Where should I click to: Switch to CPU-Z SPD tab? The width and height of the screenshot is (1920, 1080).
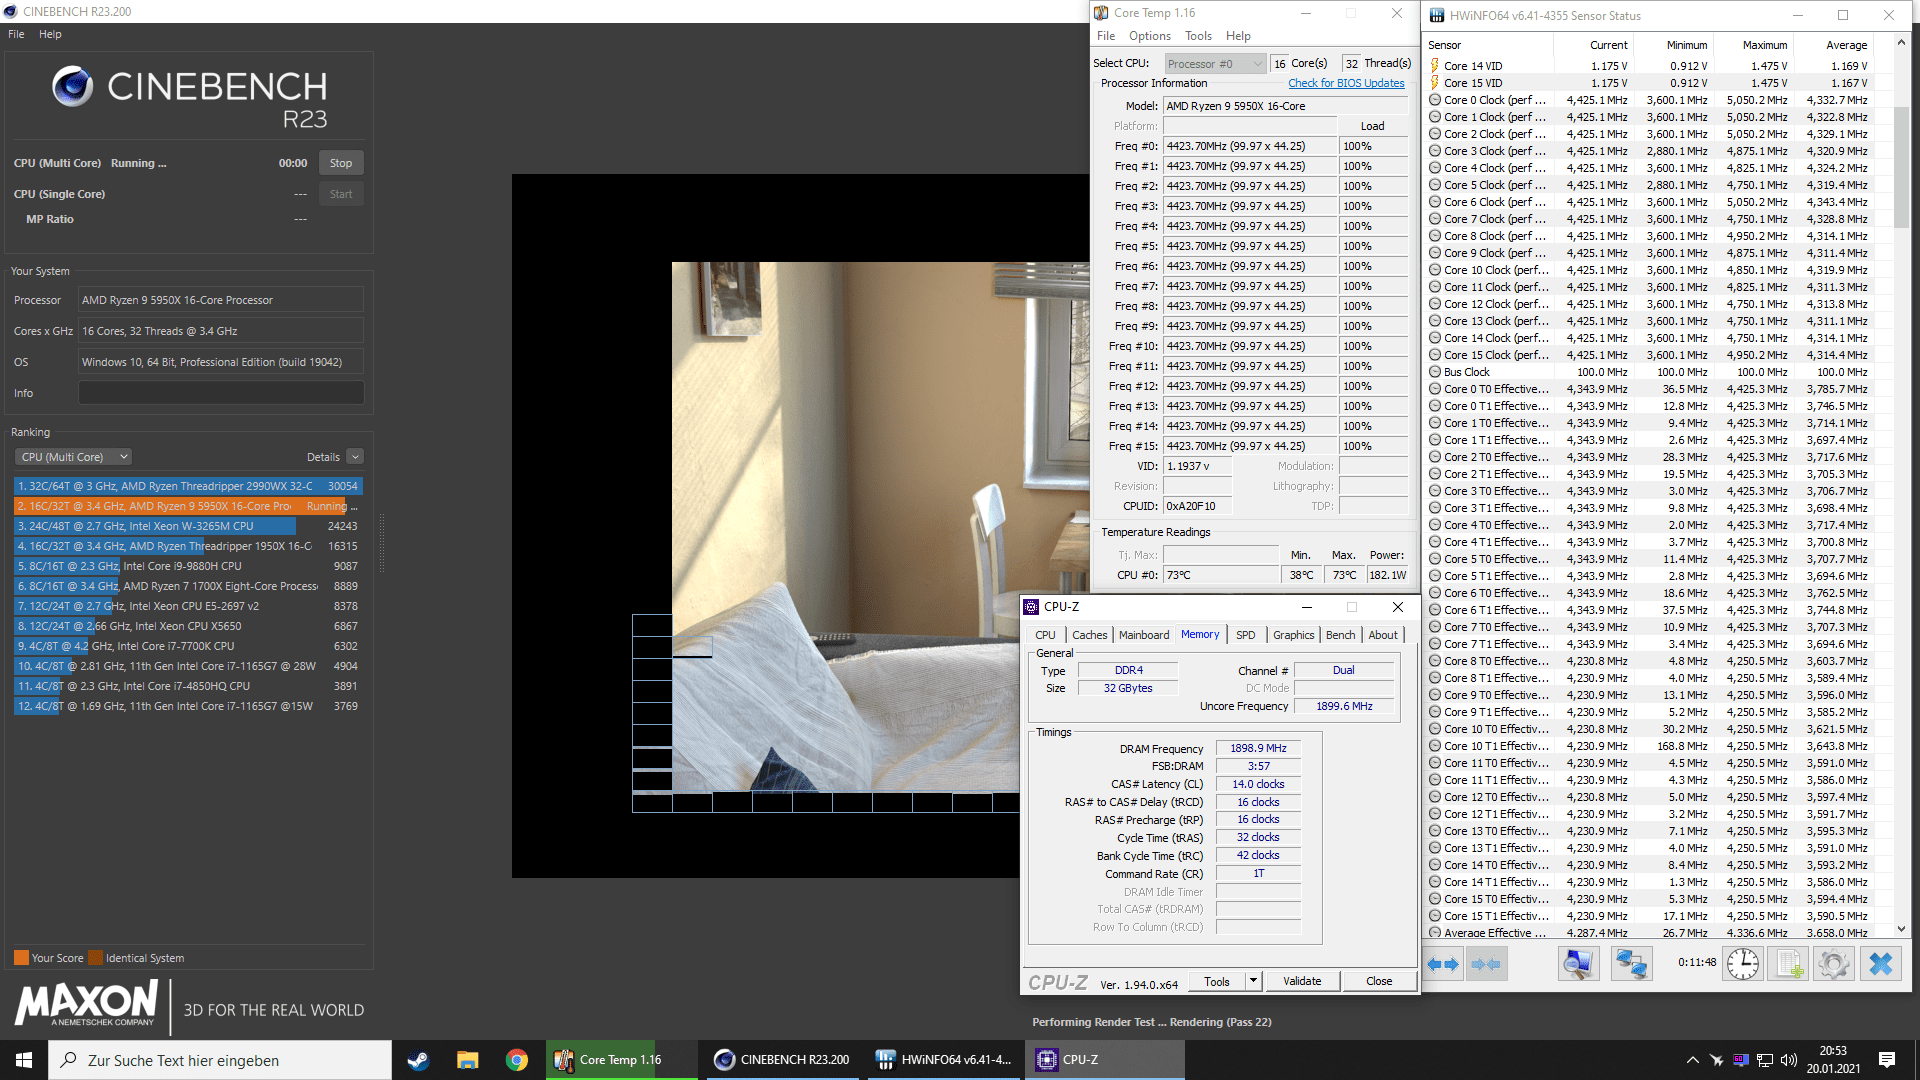point(1245,635)
